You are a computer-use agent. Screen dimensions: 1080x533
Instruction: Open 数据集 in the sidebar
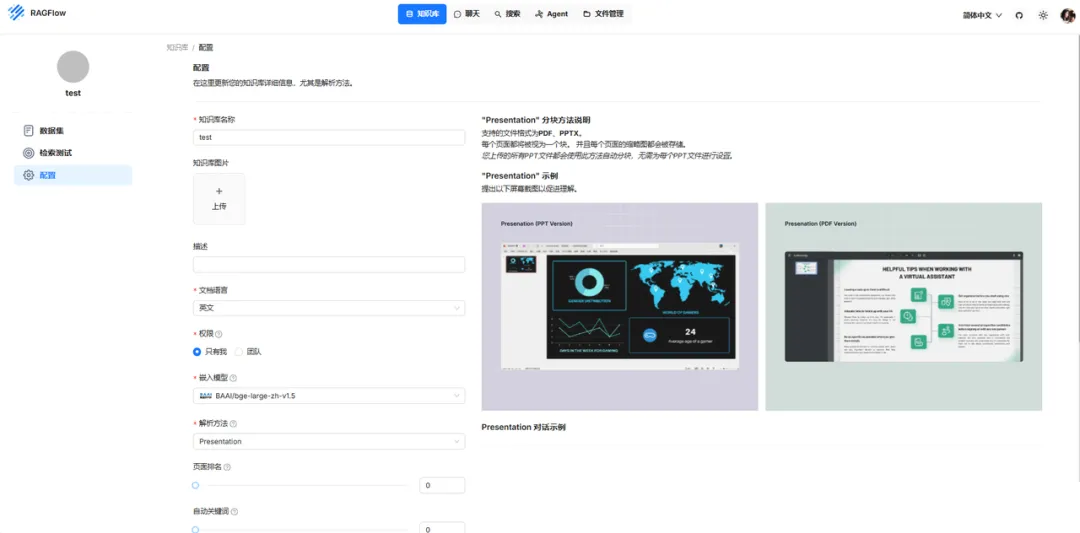pos(73,130)
